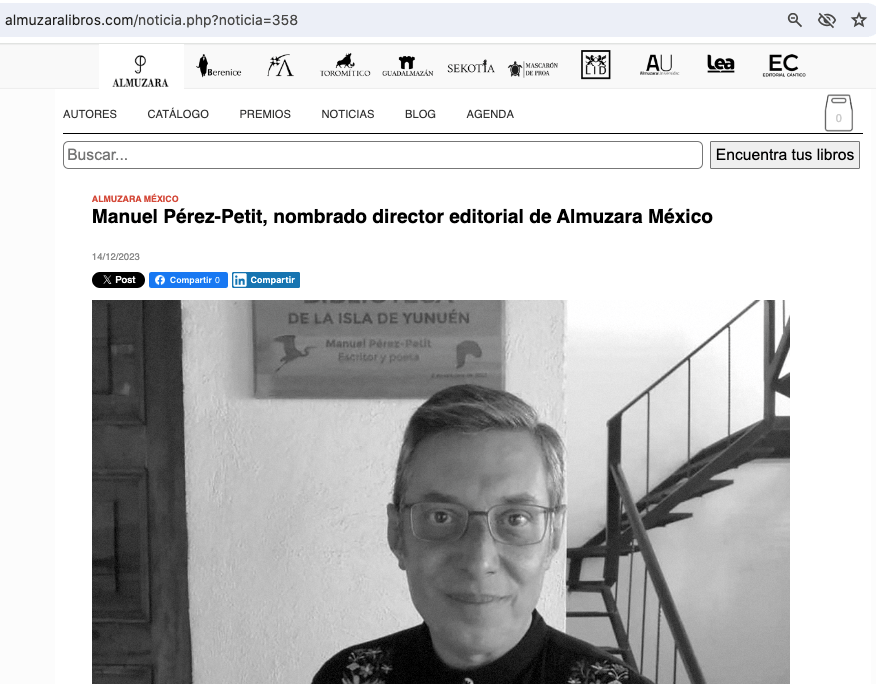This screenshot has height=684, width=876.
Task: Bookmark this page with the star icon
Action: coord(858,20)
